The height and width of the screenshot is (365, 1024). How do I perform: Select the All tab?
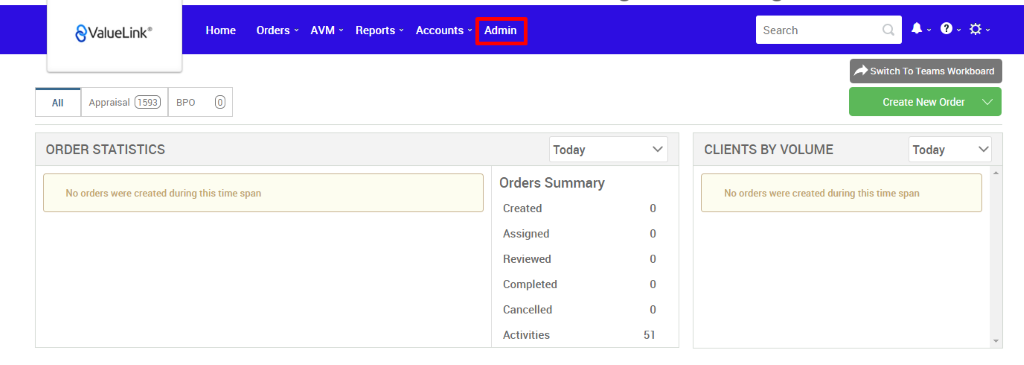57,103
